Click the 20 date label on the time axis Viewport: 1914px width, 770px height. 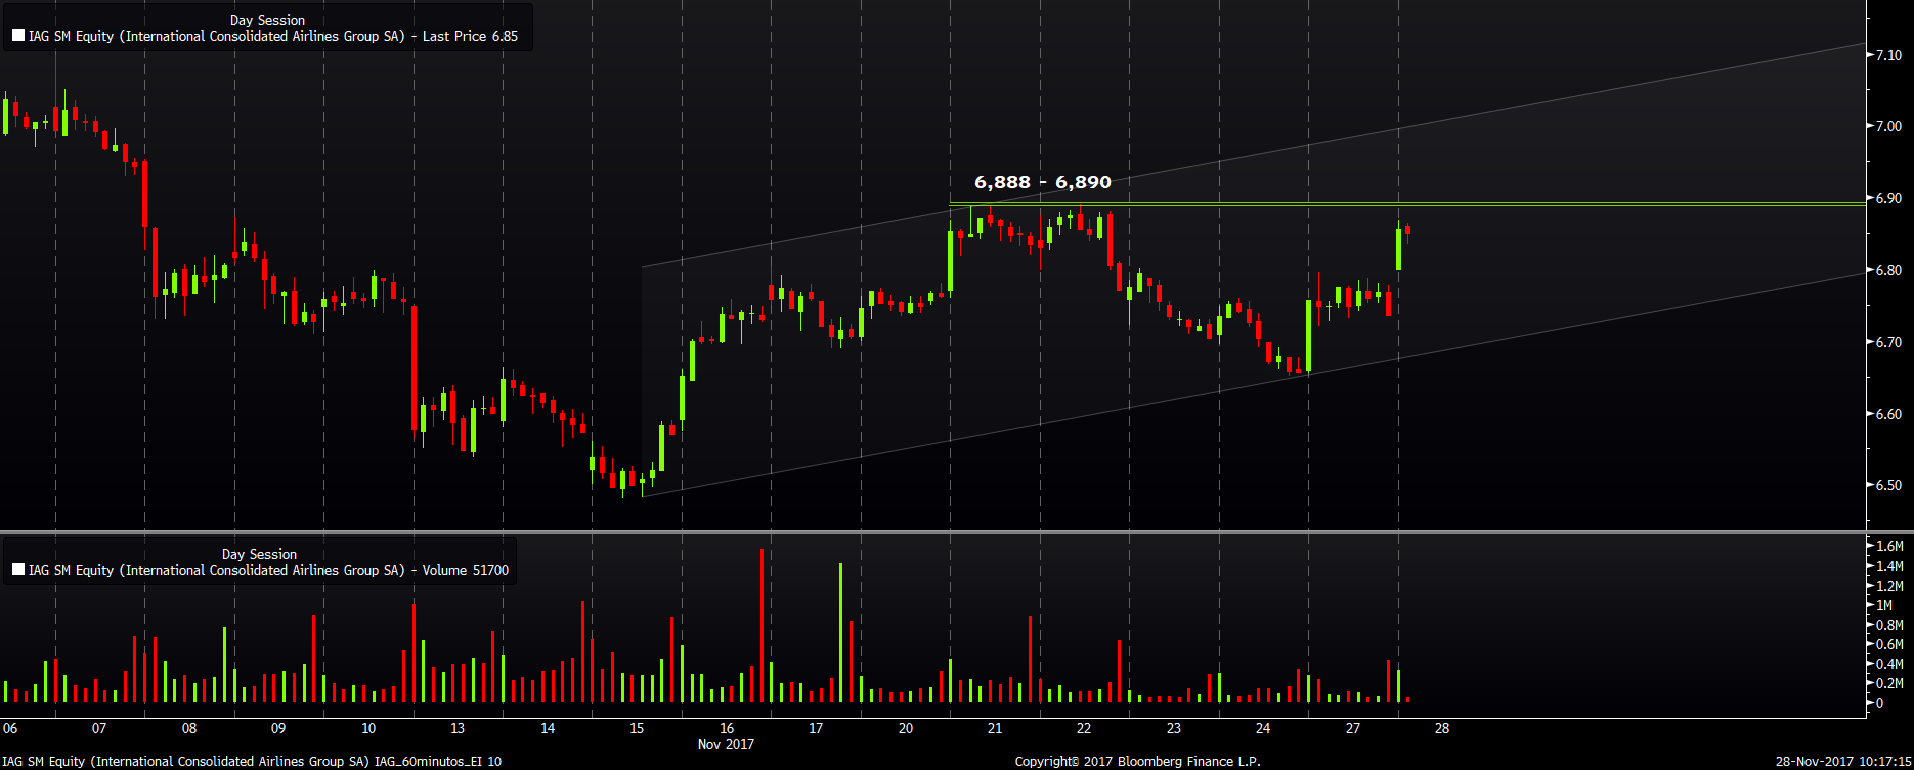pyautogui.click(x=906, y=728)
